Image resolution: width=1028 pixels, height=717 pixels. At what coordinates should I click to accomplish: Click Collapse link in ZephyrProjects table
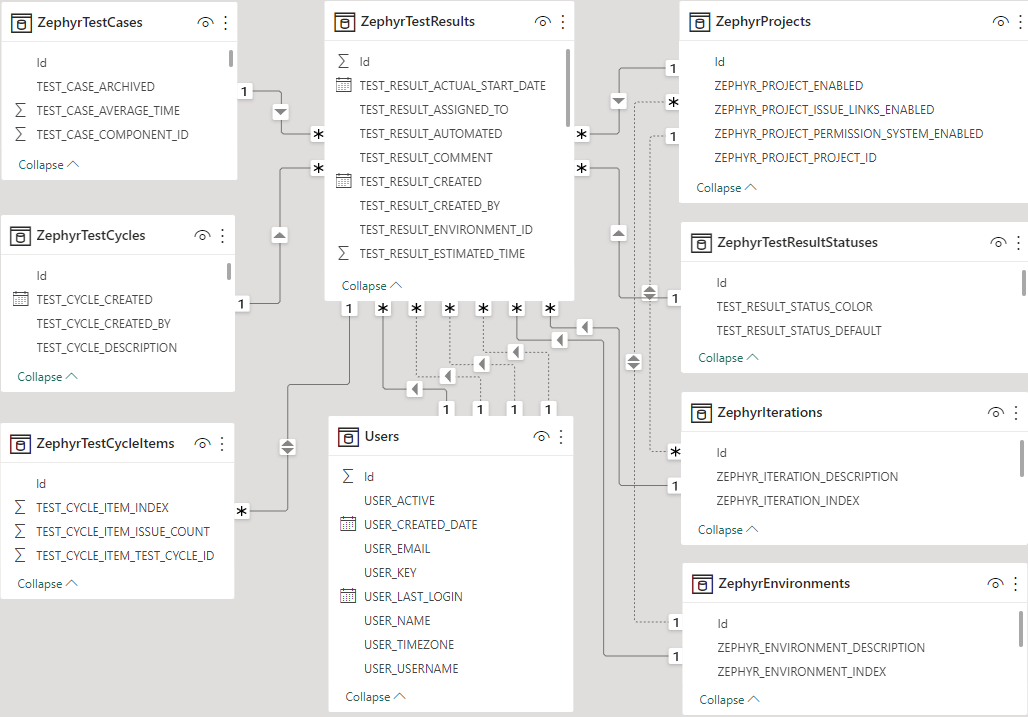pos(726,187)
